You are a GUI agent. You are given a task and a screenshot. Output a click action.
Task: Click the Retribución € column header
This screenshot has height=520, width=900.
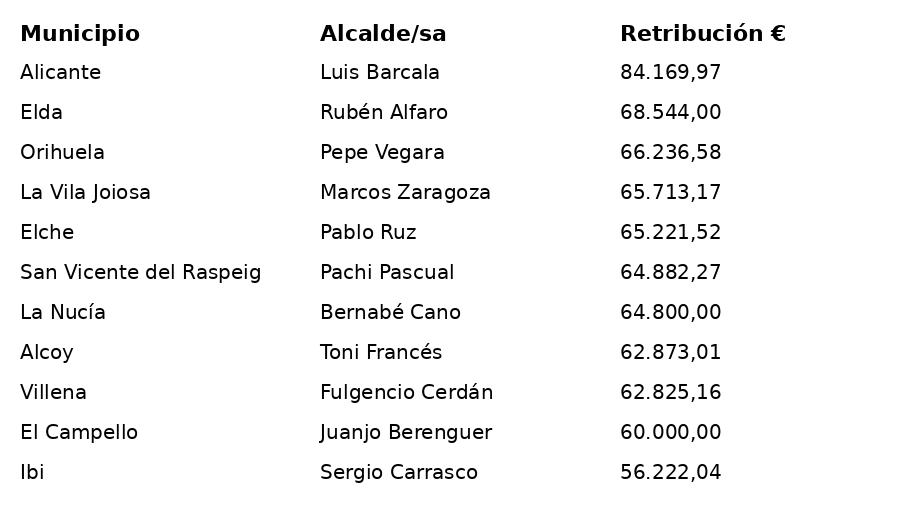point(702,34)
